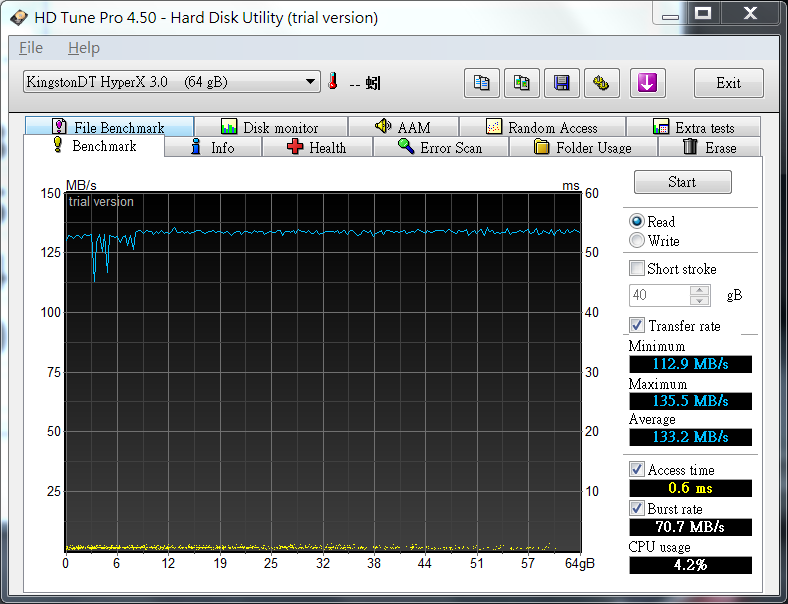Viewport: 788px width, 604px height.
Task: Click the purple download arrow icon
Action: coord(648,83)
